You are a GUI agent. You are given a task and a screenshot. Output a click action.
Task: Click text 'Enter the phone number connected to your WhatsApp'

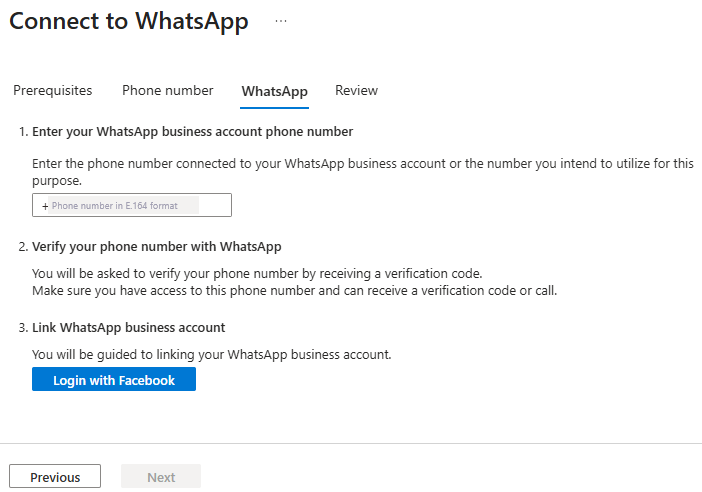(188, 164)
